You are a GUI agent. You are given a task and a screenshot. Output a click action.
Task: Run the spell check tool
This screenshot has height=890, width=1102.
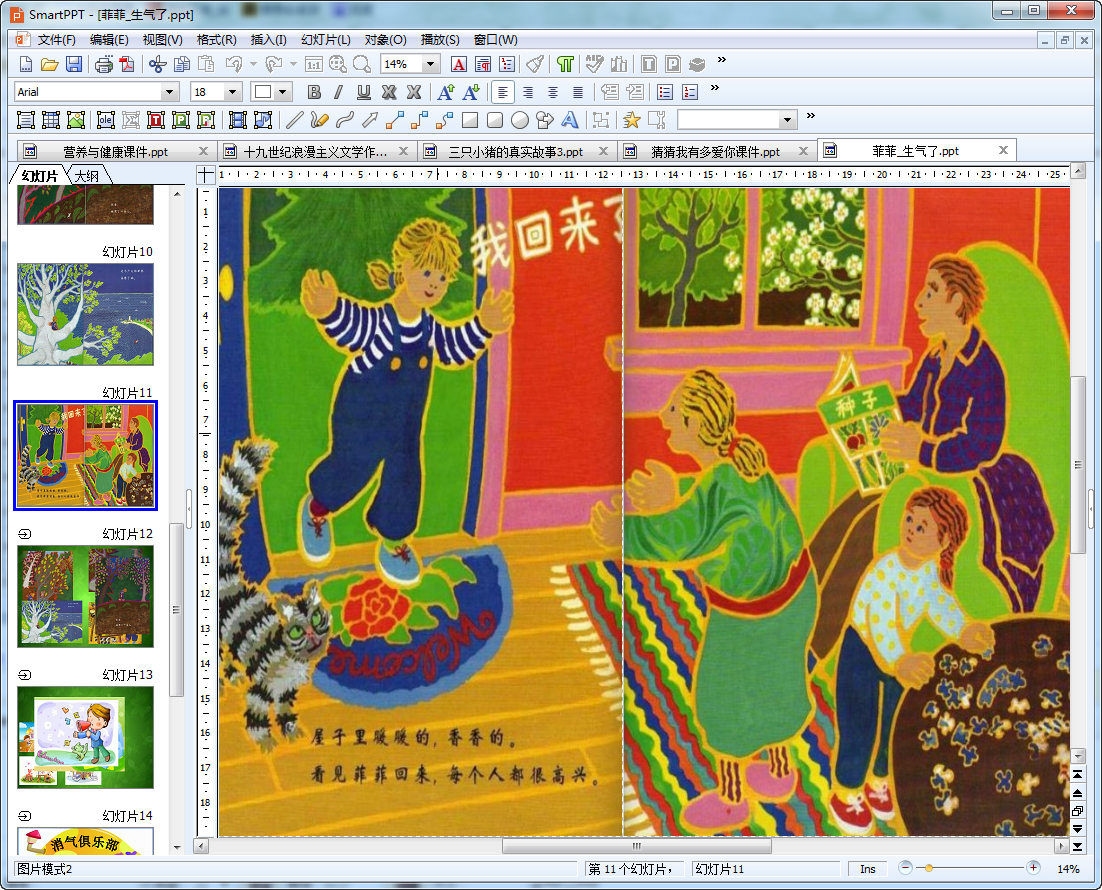pos(595,65)
